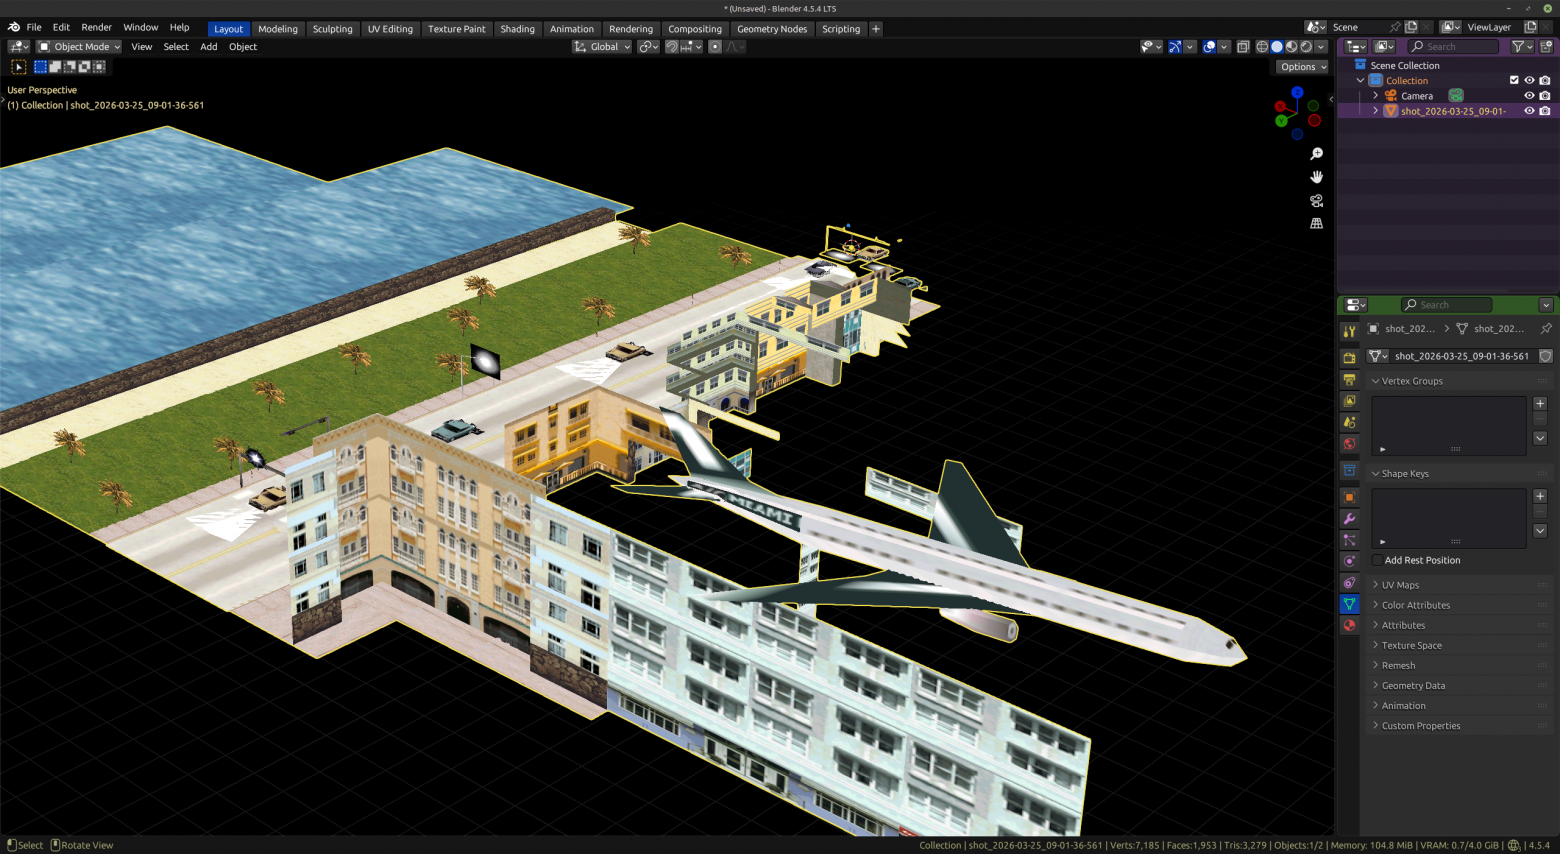Enable wireframe viewport shading
Screen dimensions: 1560x854
pyautogui.click(x=1262, y=47)
